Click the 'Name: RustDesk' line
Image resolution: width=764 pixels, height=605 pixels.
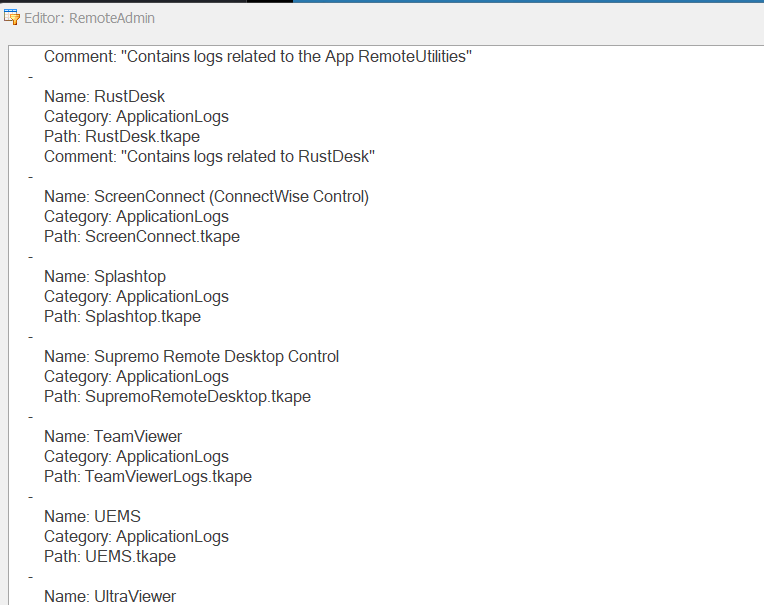pyautogui.click(x=104, y=96)
